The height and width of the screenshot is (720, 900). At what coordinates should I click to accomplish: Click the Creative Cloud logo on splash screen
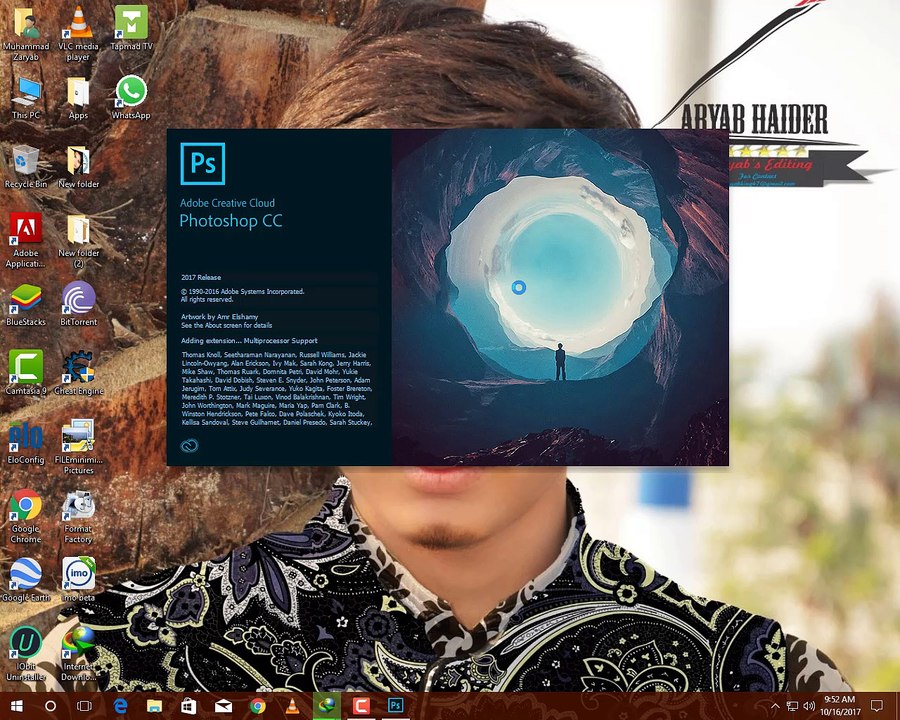(189, 446)
